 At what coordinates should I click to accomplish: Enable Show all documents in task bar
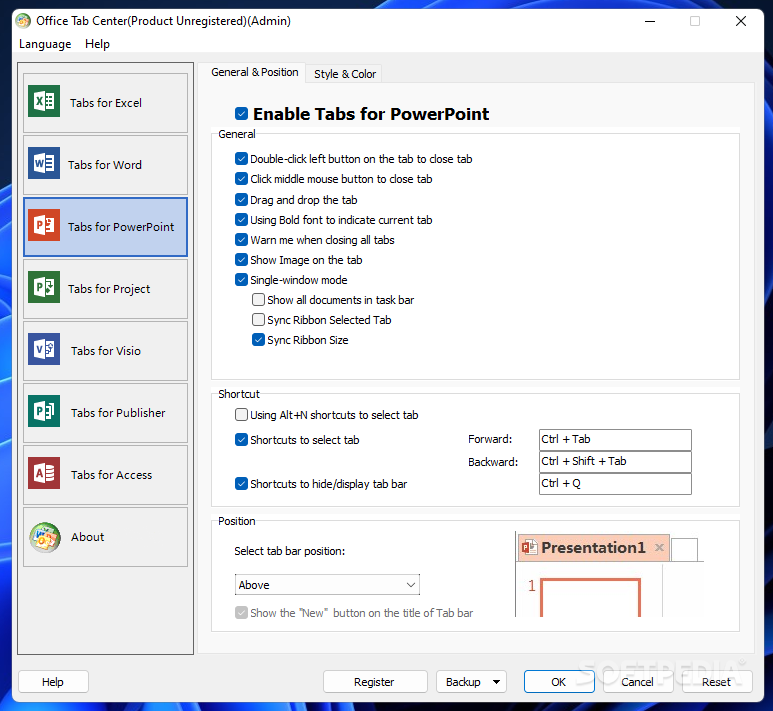coord(258,300)
